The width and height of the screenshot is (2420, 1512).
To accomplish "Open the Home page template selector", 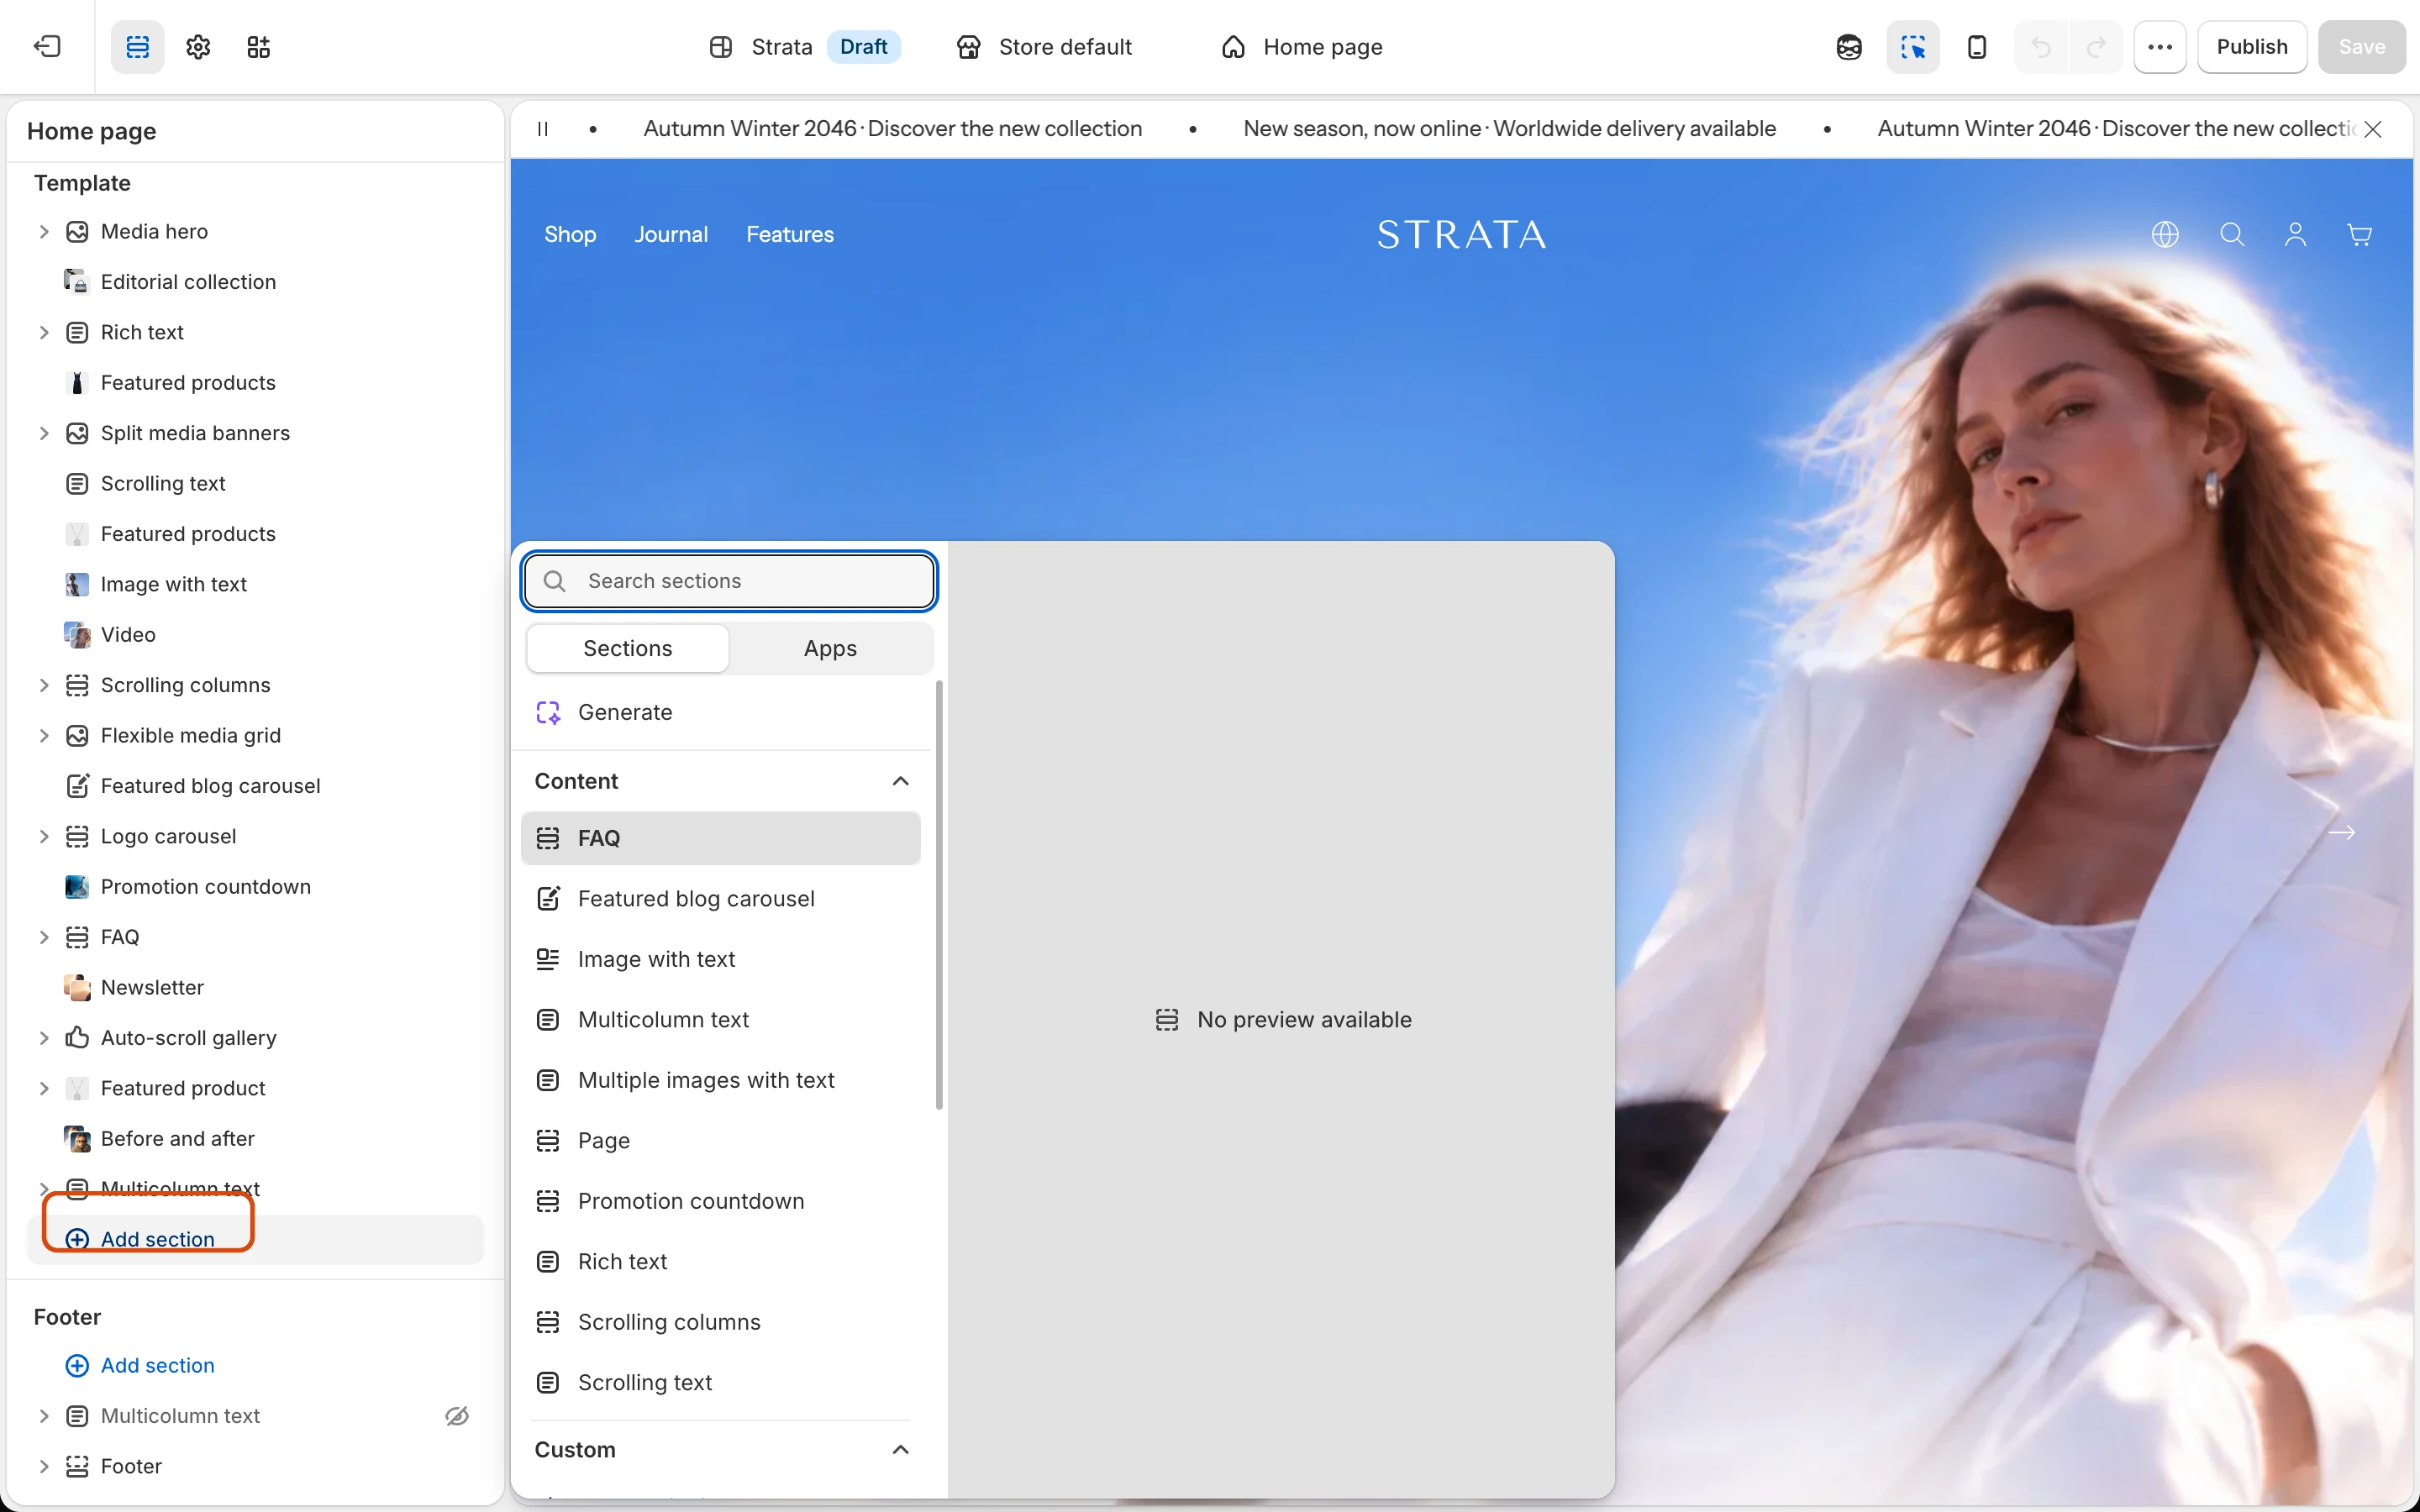I will coord(1302,47).
